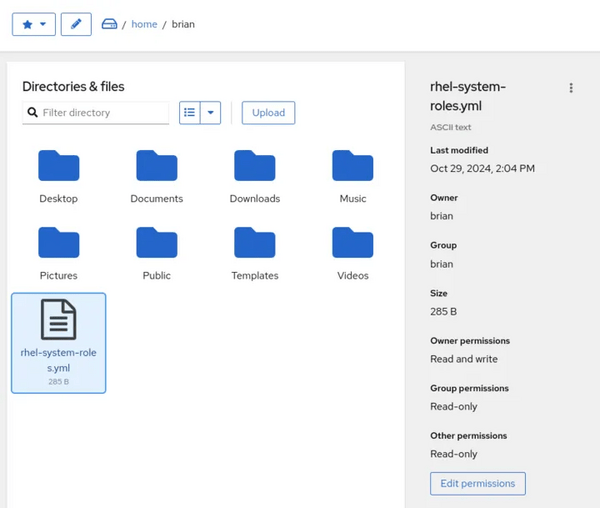
Task: Open the Videos folder icon
Action: click(x=352, y=243)
